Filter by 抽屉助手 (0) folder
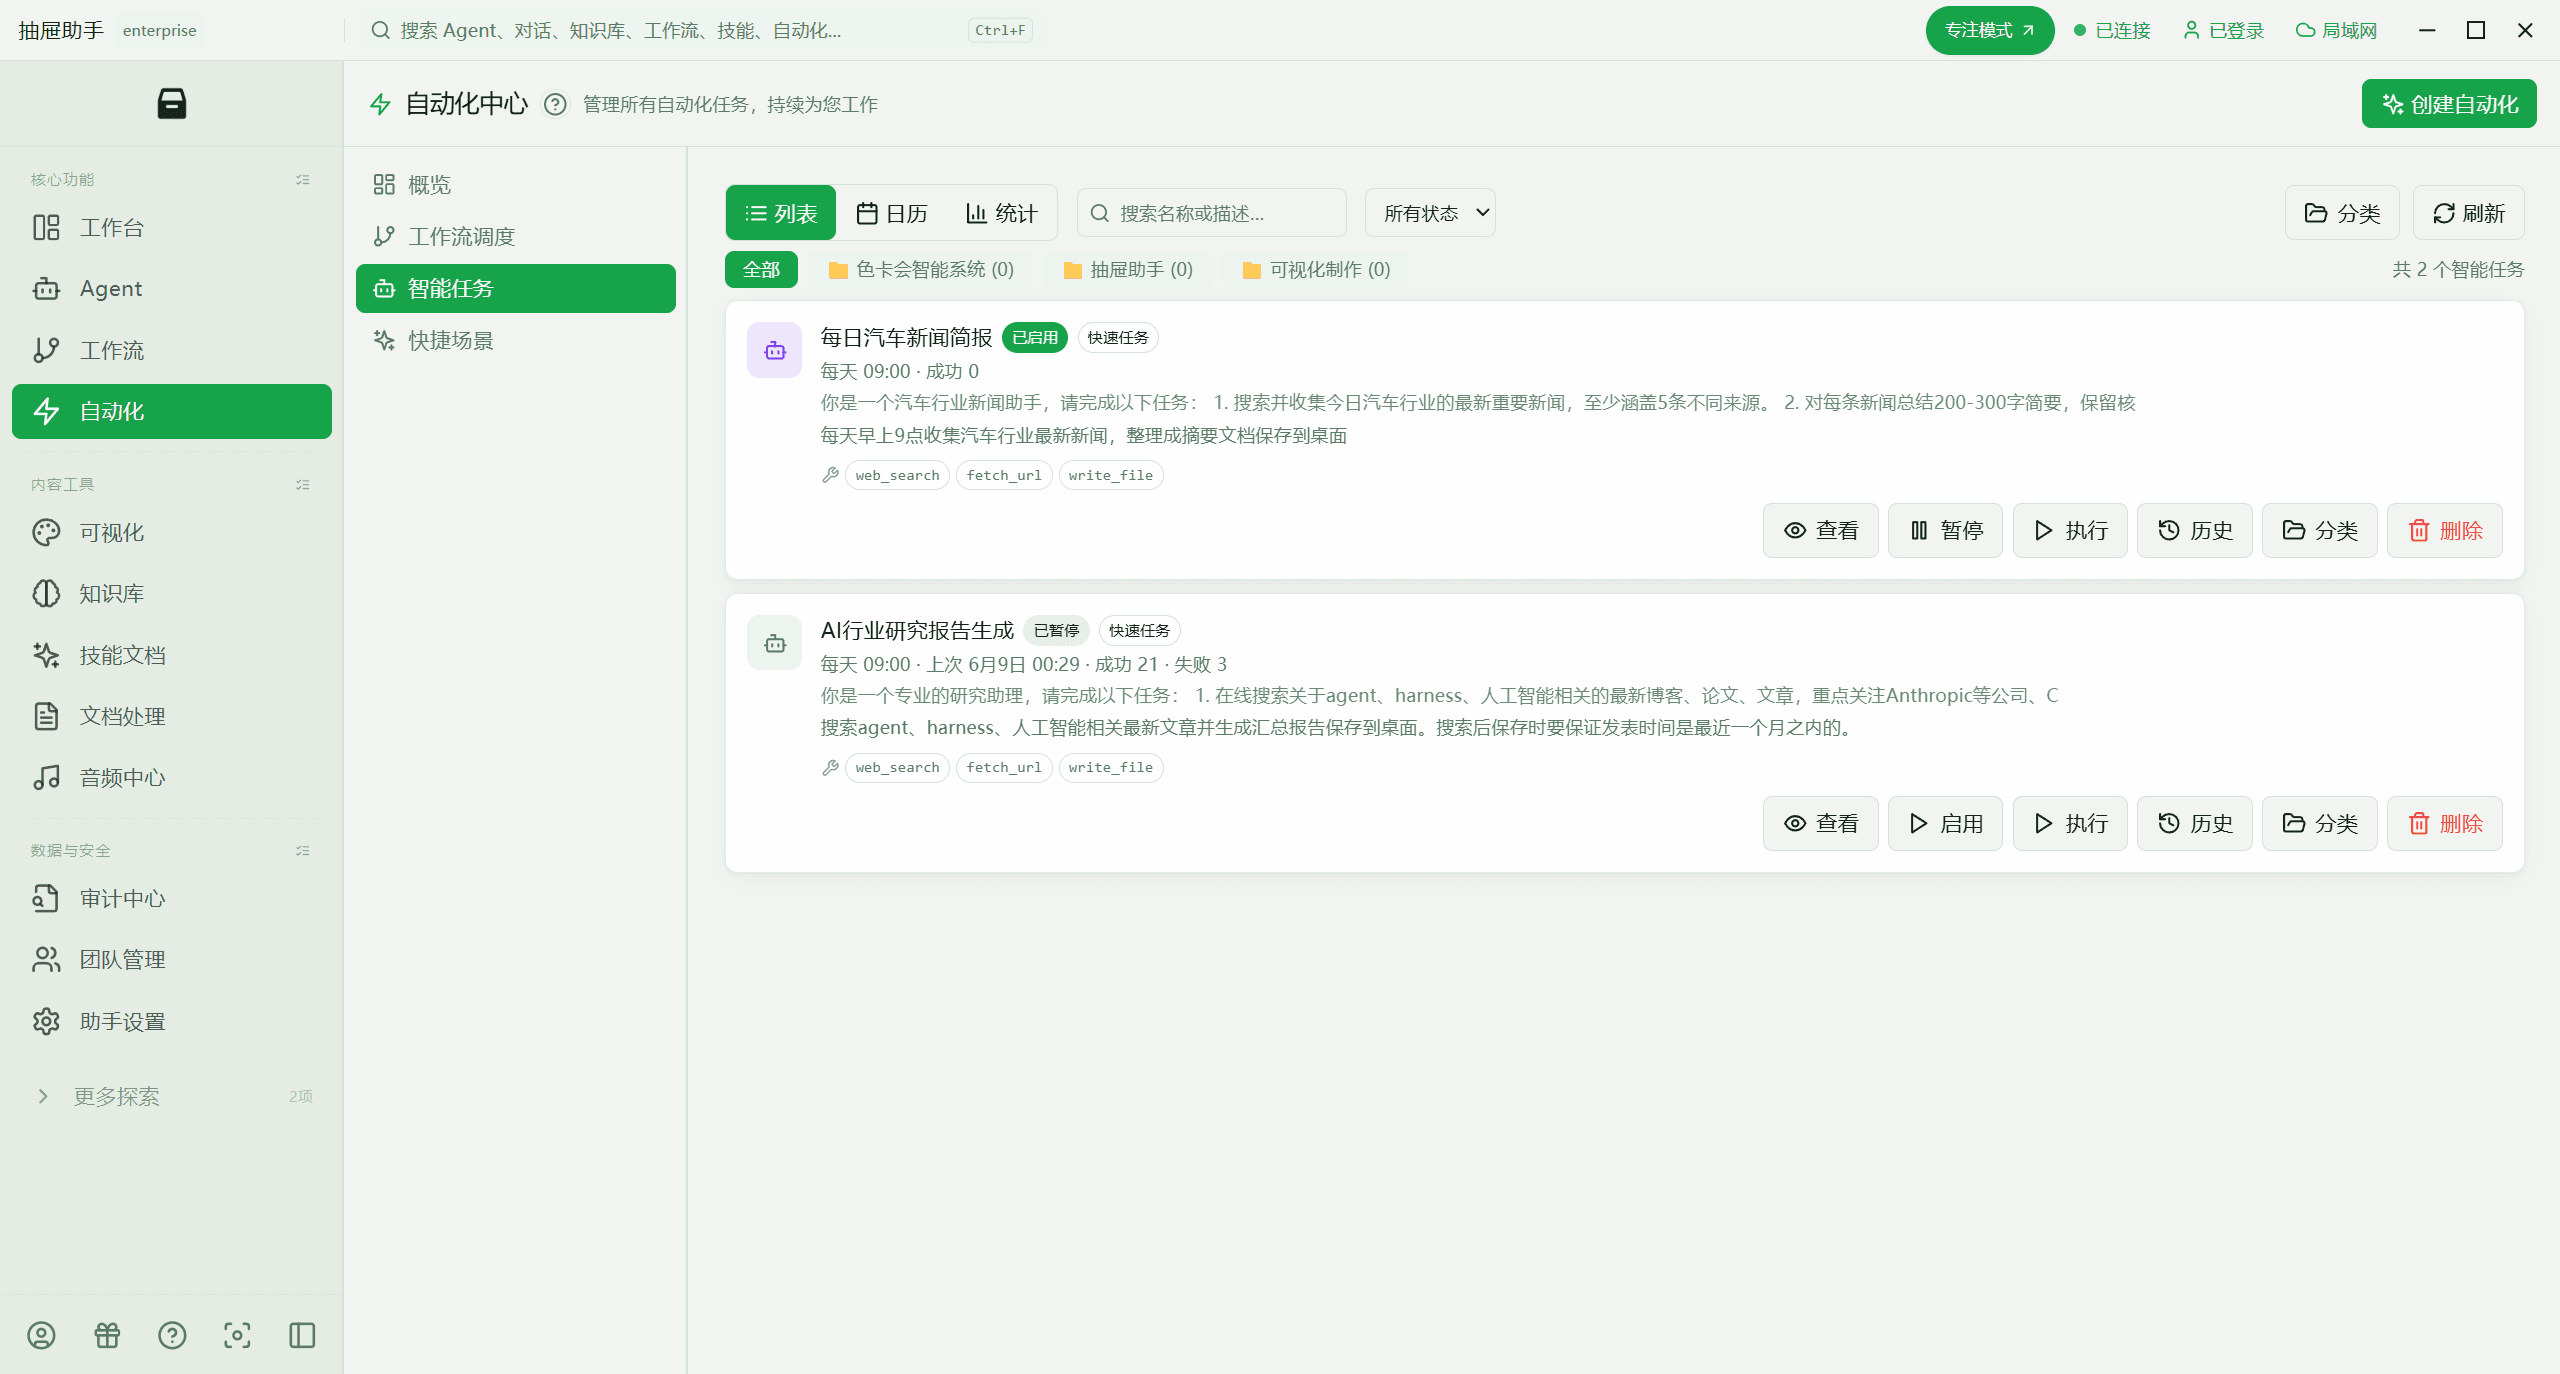 [x=1128, y=269]
